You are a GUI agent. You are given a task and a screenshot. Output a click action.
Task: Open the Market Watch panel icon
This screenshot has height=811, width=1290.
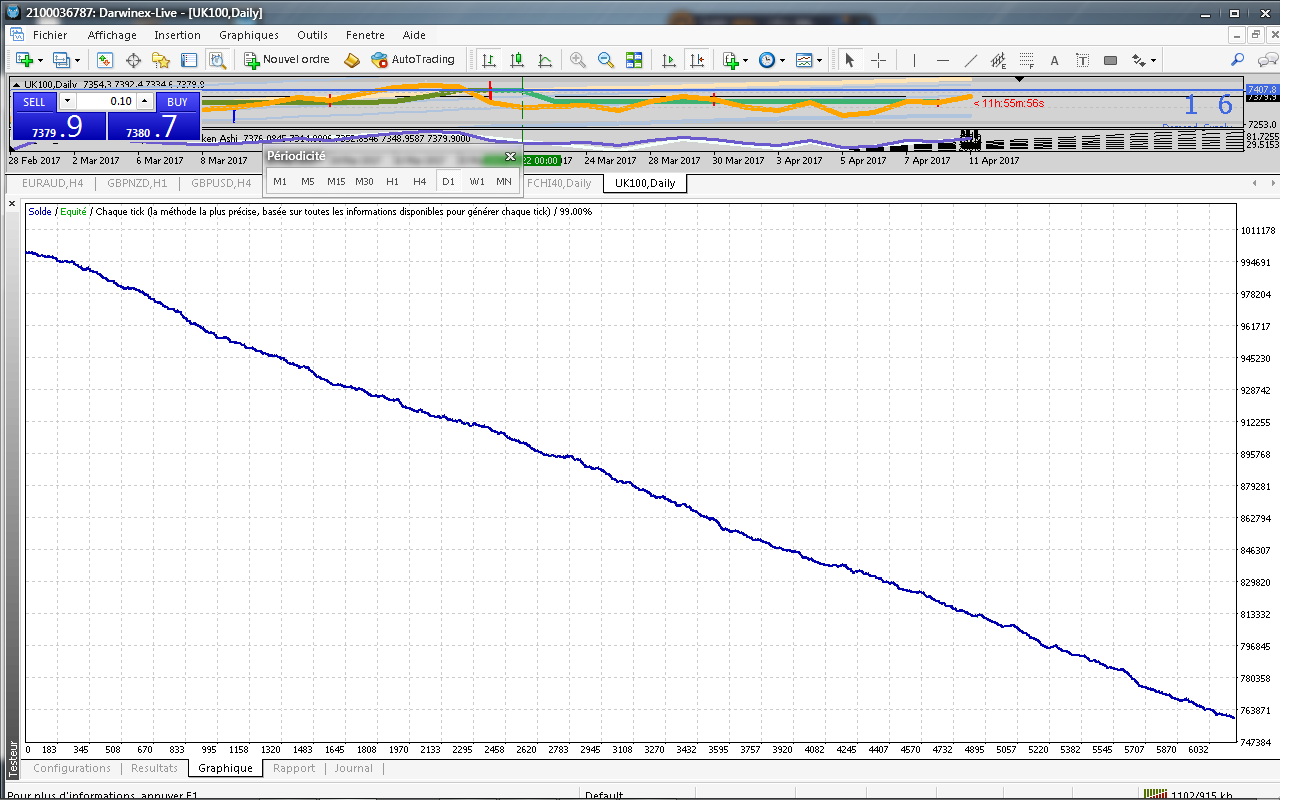(105, 60)
